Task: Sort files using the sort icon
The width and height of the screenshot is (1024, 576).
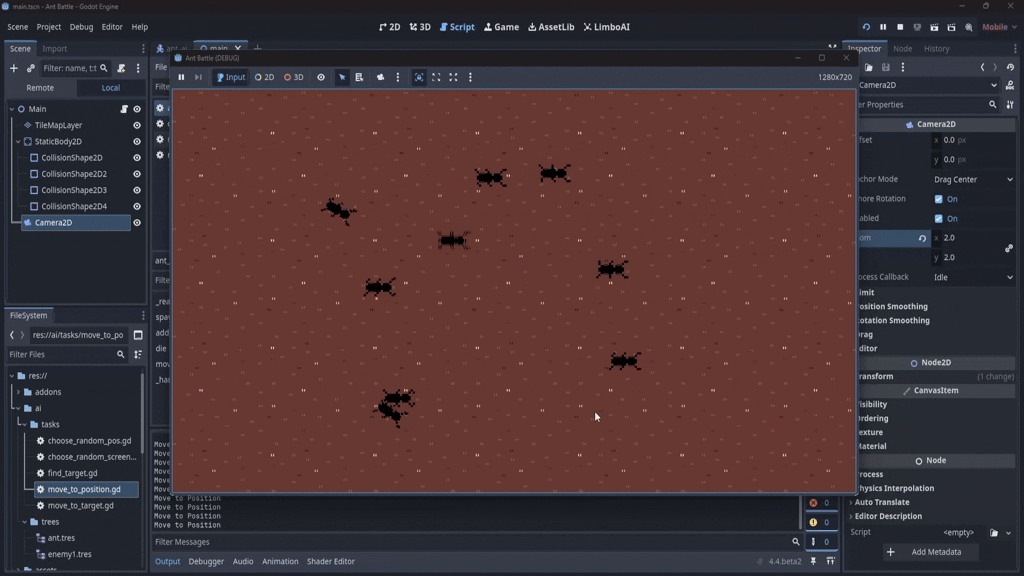Action: click(x=138, y=354)
